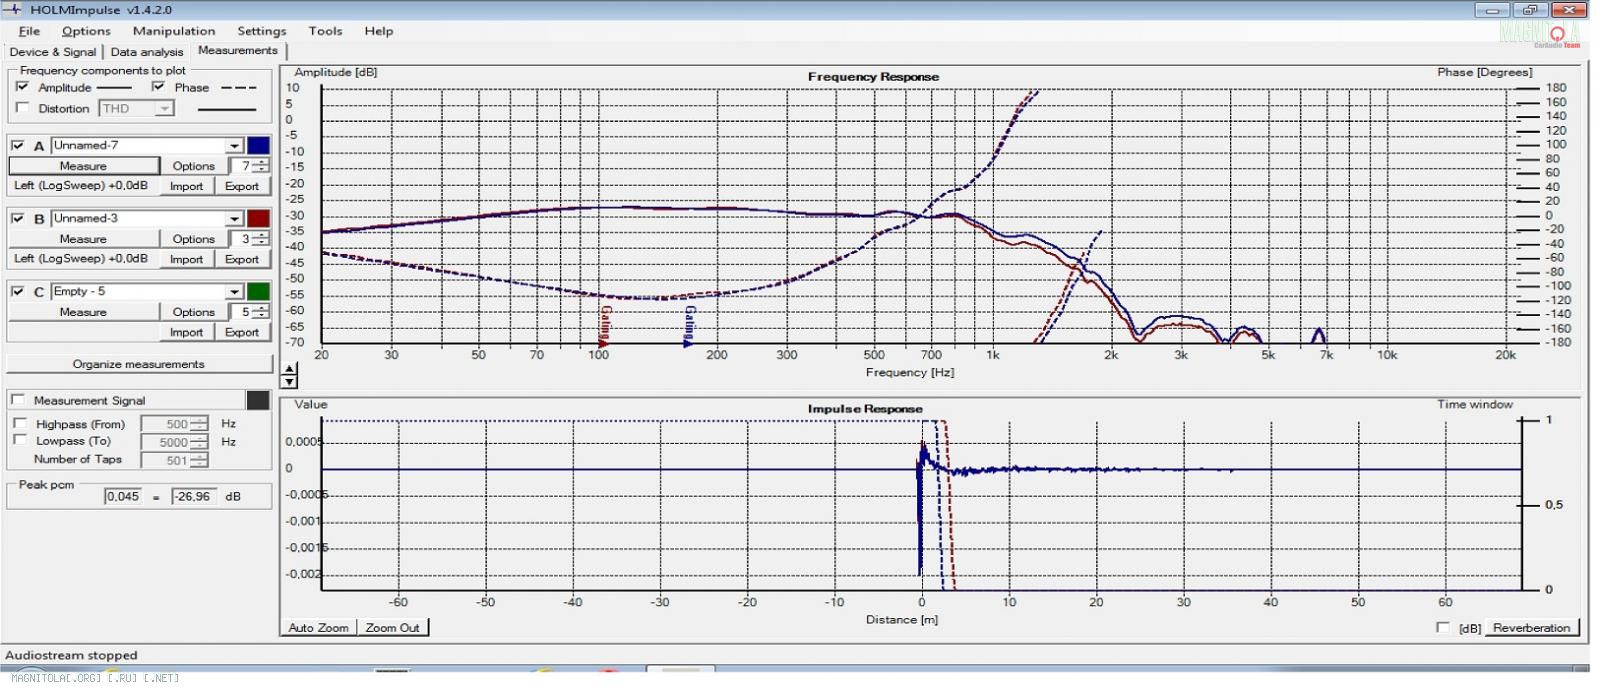This screenshot has width=1600, height=687.
Task: Uncheck measurement slot A checkbox
Action: [18, 146]
